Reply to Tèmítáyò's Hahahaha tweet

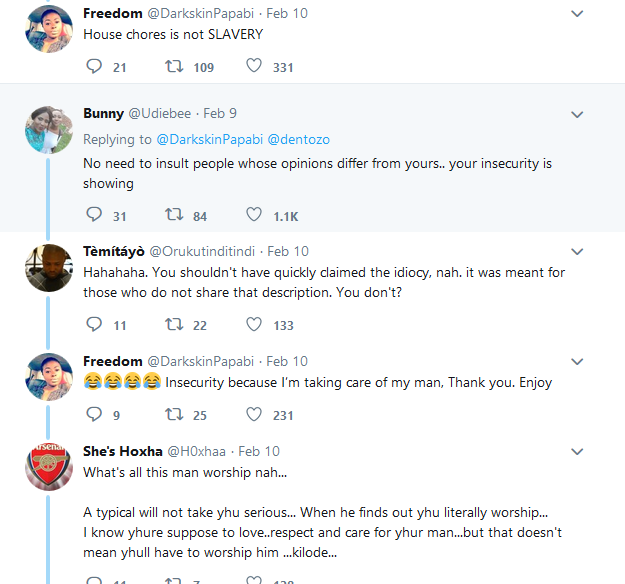tap(95, 325)
